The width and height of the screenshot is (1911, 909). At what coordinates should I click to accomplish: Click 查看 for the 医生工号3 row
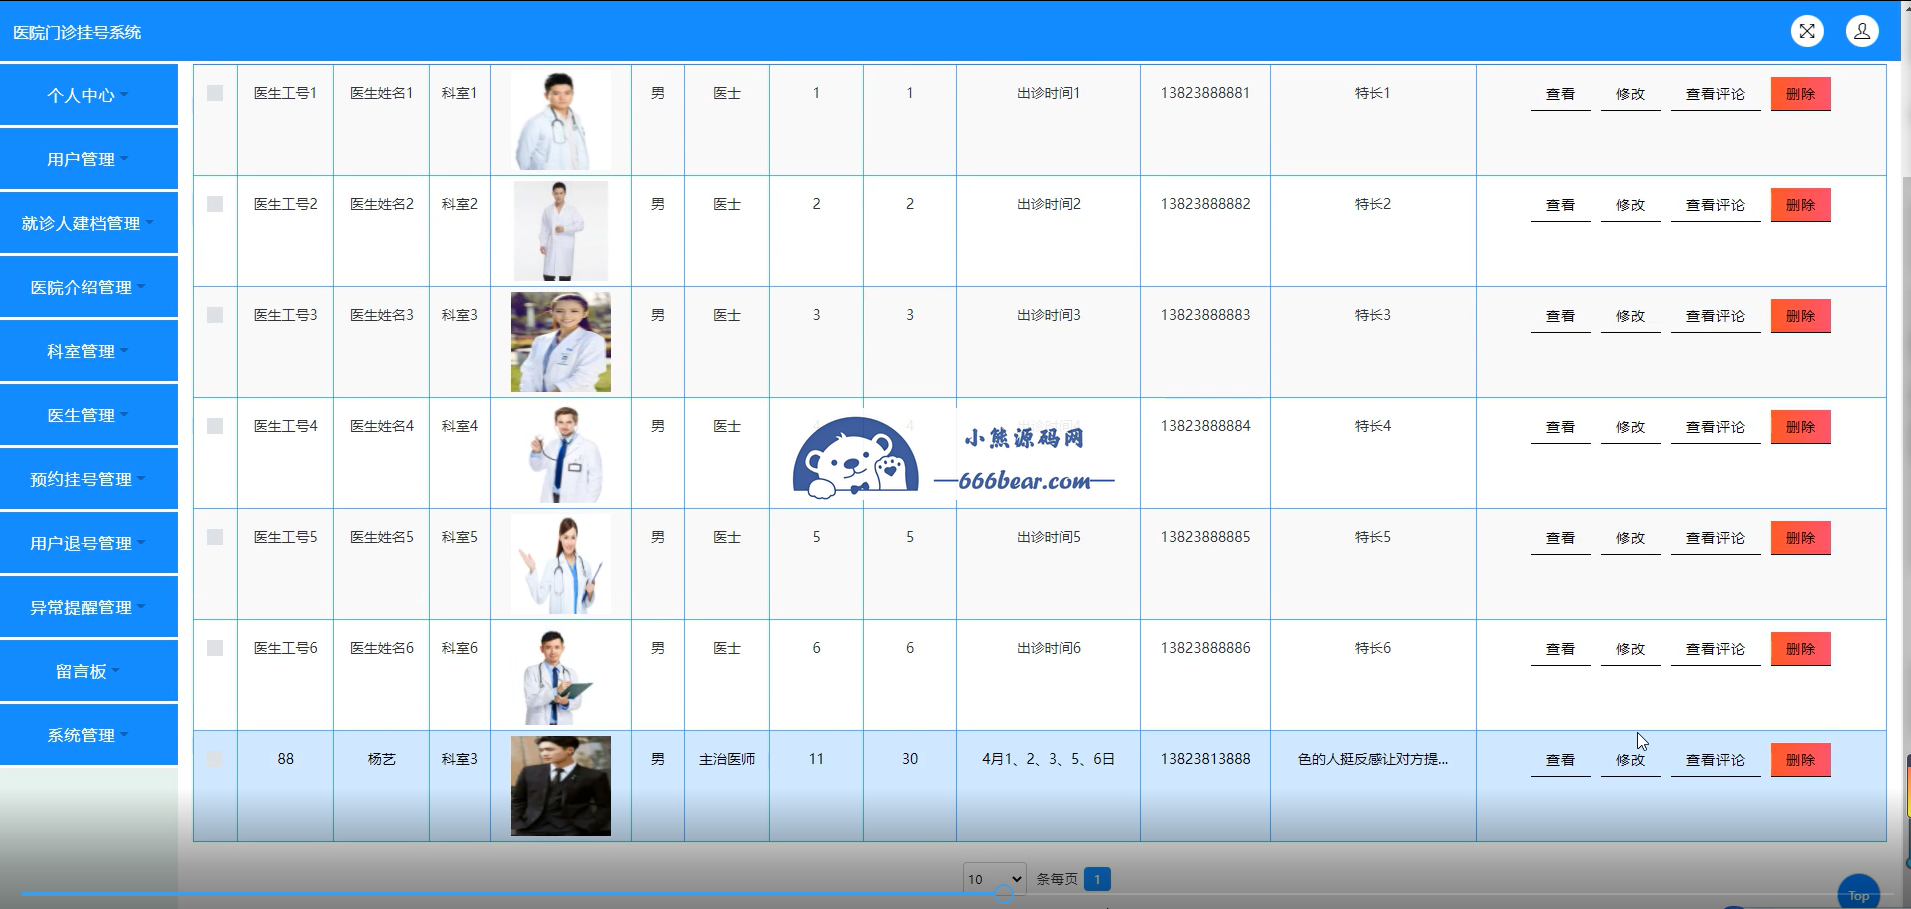point(1560,316)
